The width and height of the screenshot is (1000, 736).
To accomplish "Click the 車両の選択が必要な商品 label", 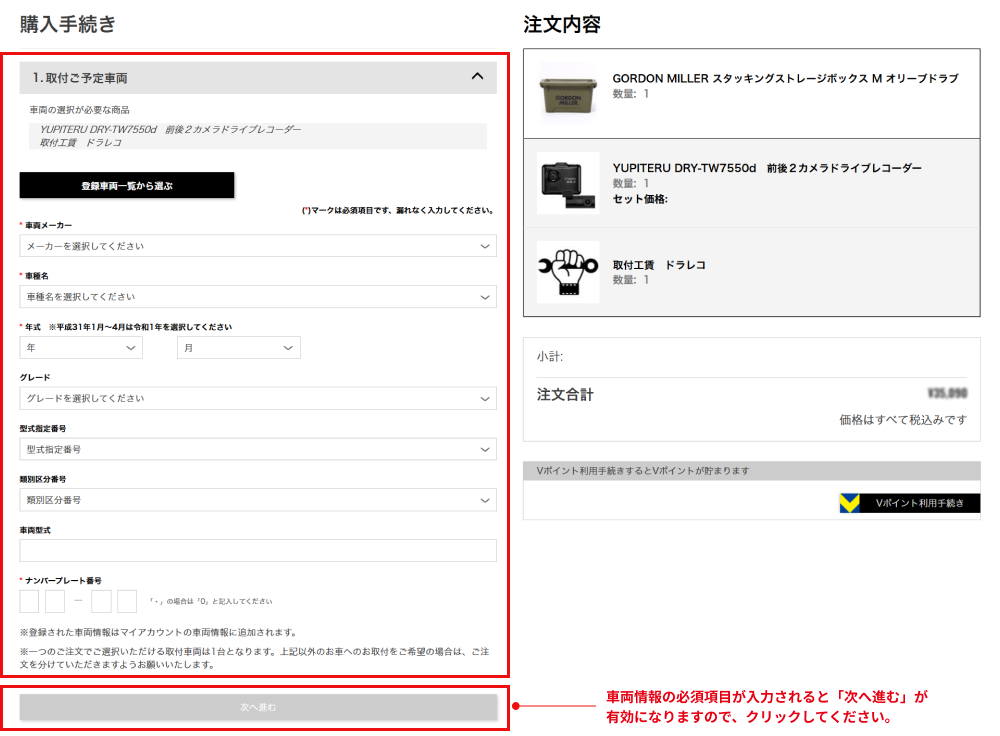I will tap(79, 110).
